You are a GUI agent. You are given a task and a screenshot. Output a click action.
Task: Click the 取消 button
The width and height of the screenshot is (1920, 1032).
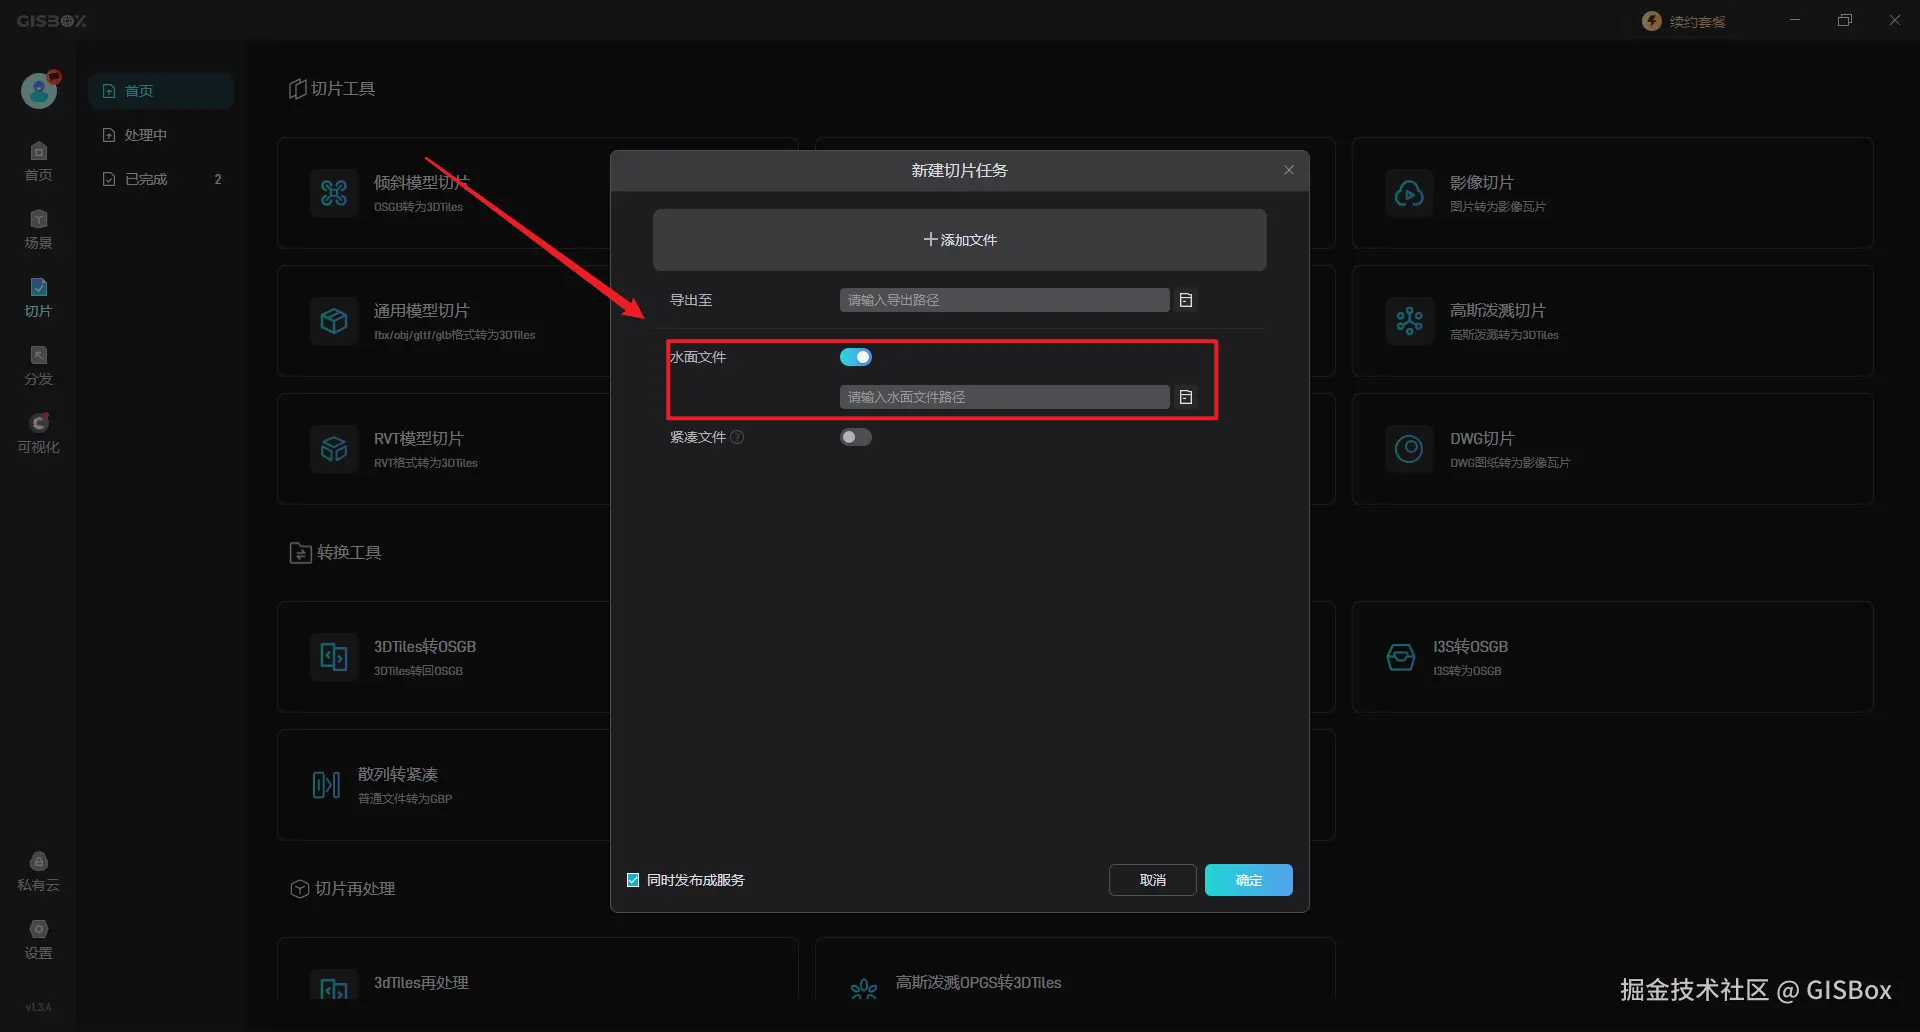[x=1153, y=880]
